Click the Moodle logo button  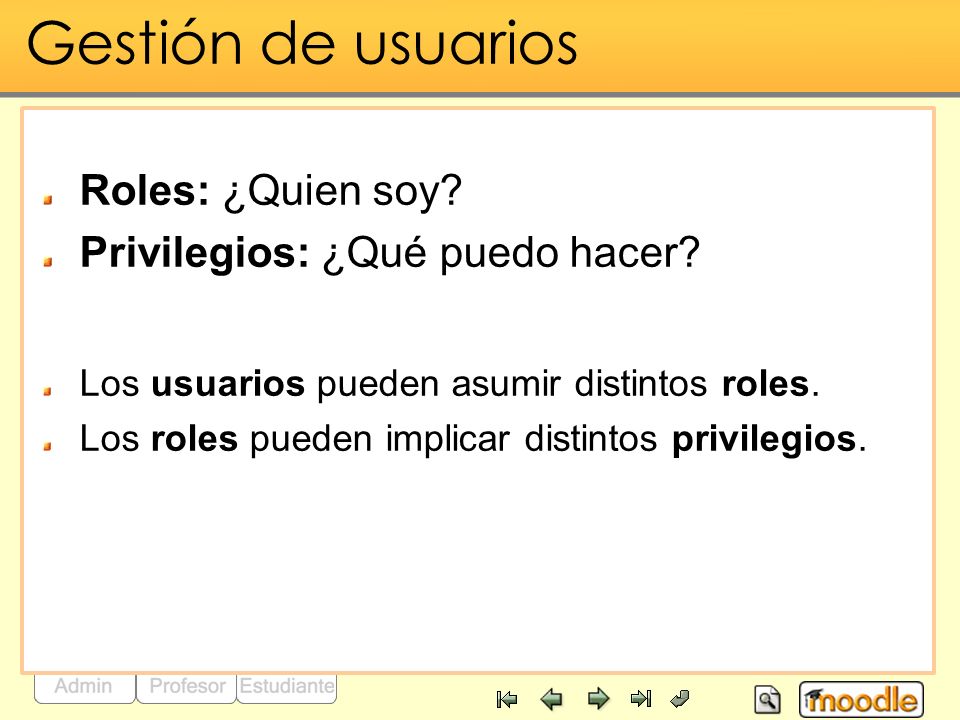pyautogui.click(x=861, y=699)
